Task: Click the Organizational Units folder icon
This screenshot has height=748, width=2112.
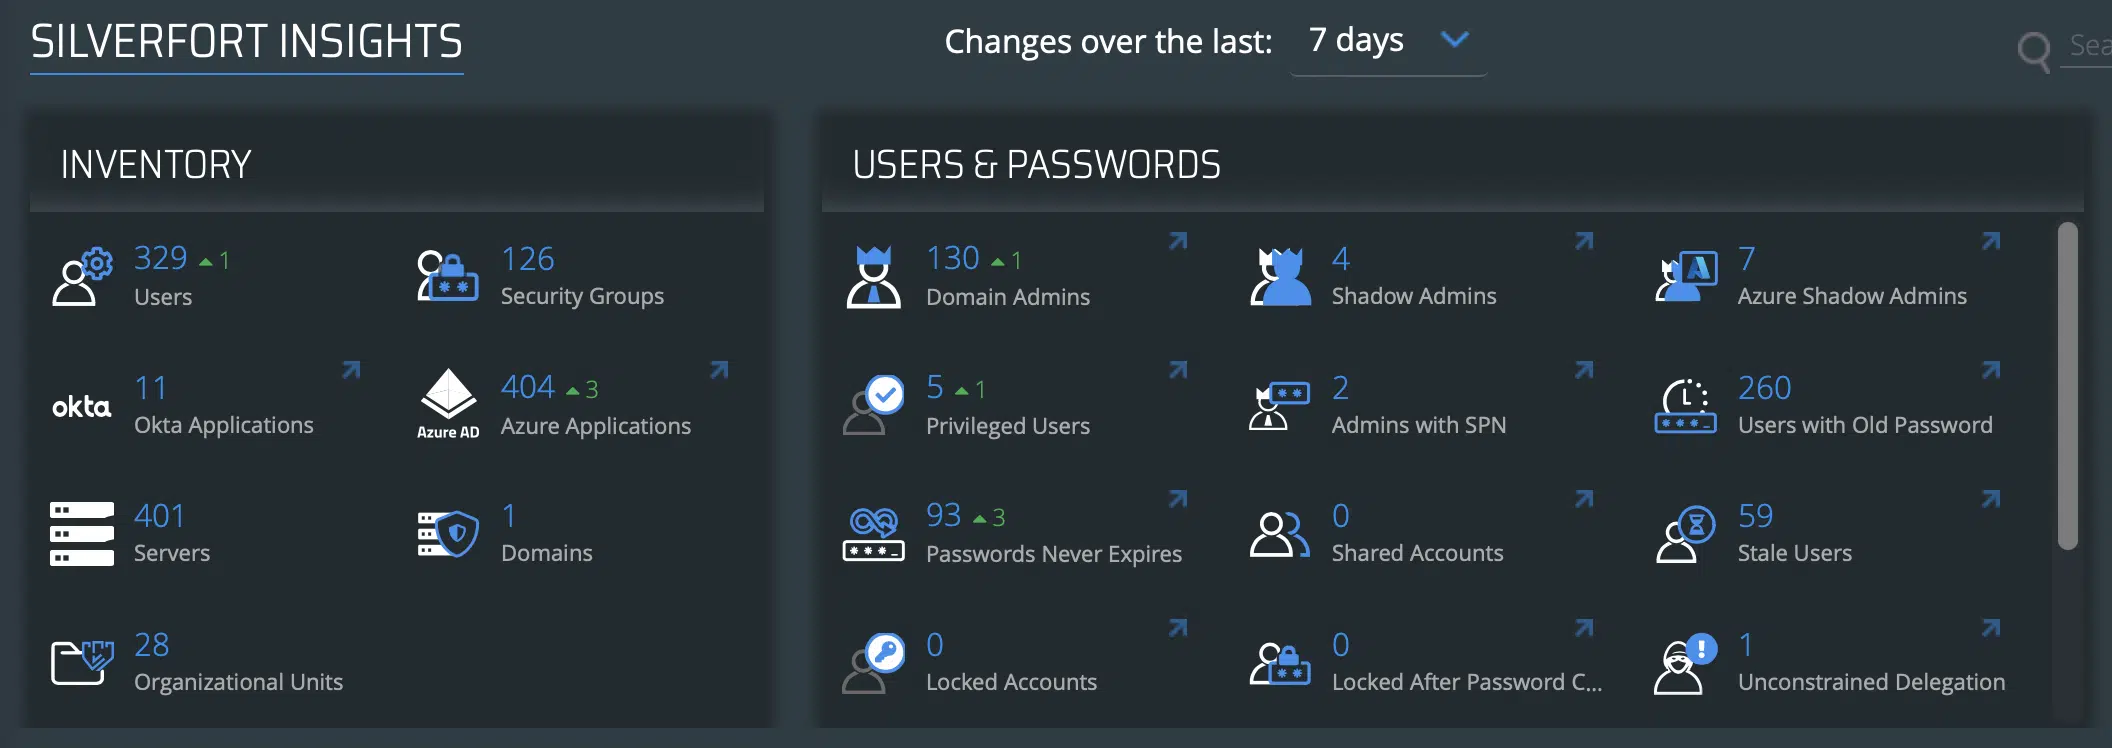Action: [x=81, y=662]
